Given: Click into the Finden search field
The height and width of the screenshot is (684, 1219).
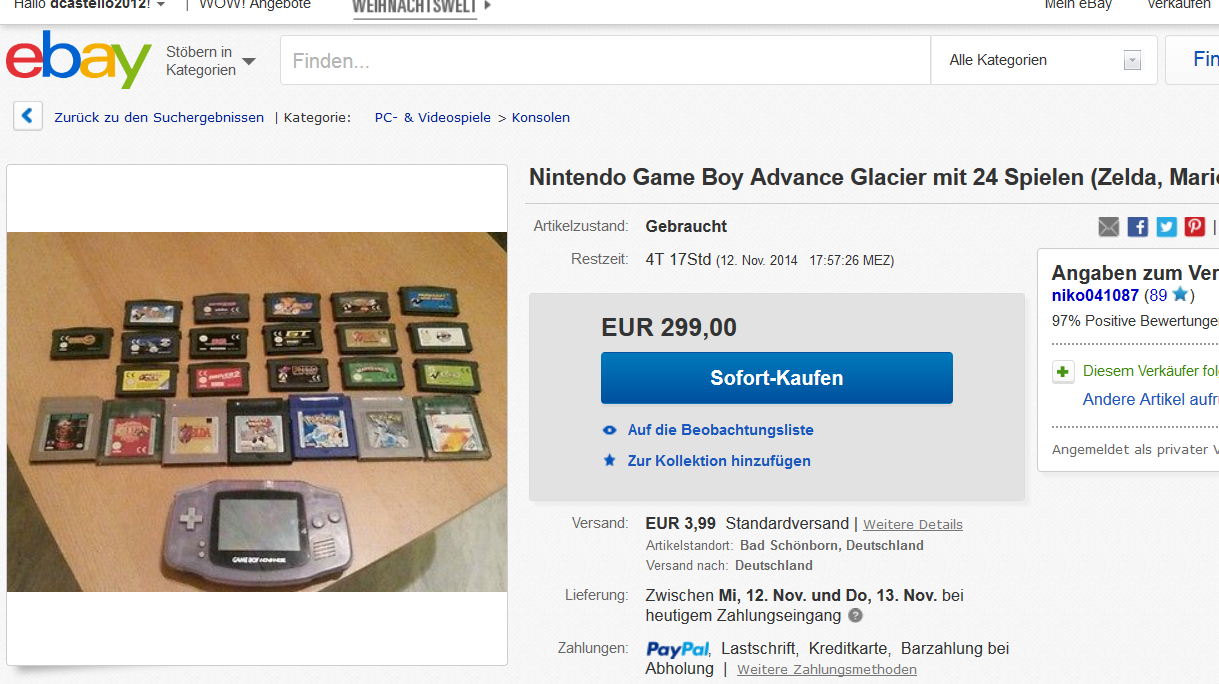Looking at the screenshot, I should click(605, 60).
